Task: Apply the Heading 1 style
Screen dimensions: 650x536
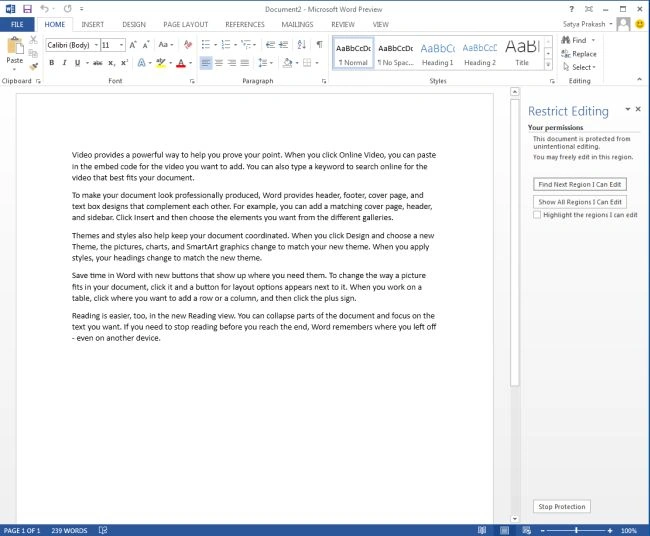Action: pos(438,53)
